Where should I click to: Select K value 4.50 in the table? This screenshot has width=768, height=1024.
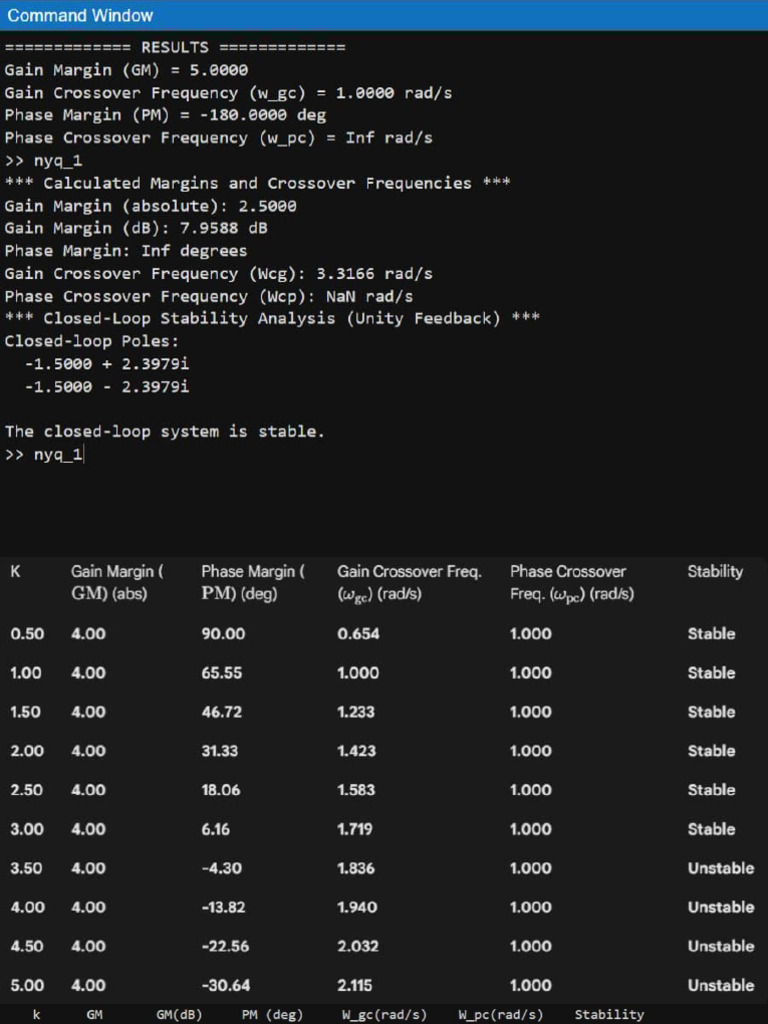pos(27,946)
